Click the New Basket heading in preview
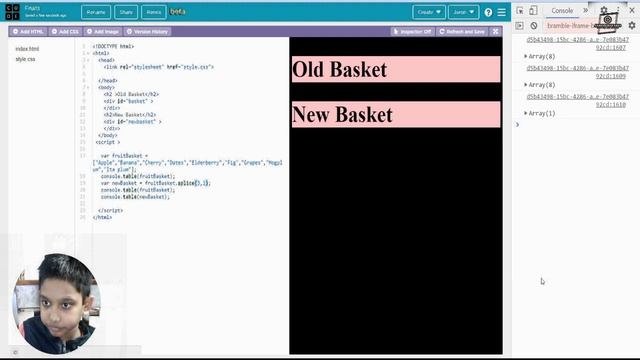 coord(396,115)
